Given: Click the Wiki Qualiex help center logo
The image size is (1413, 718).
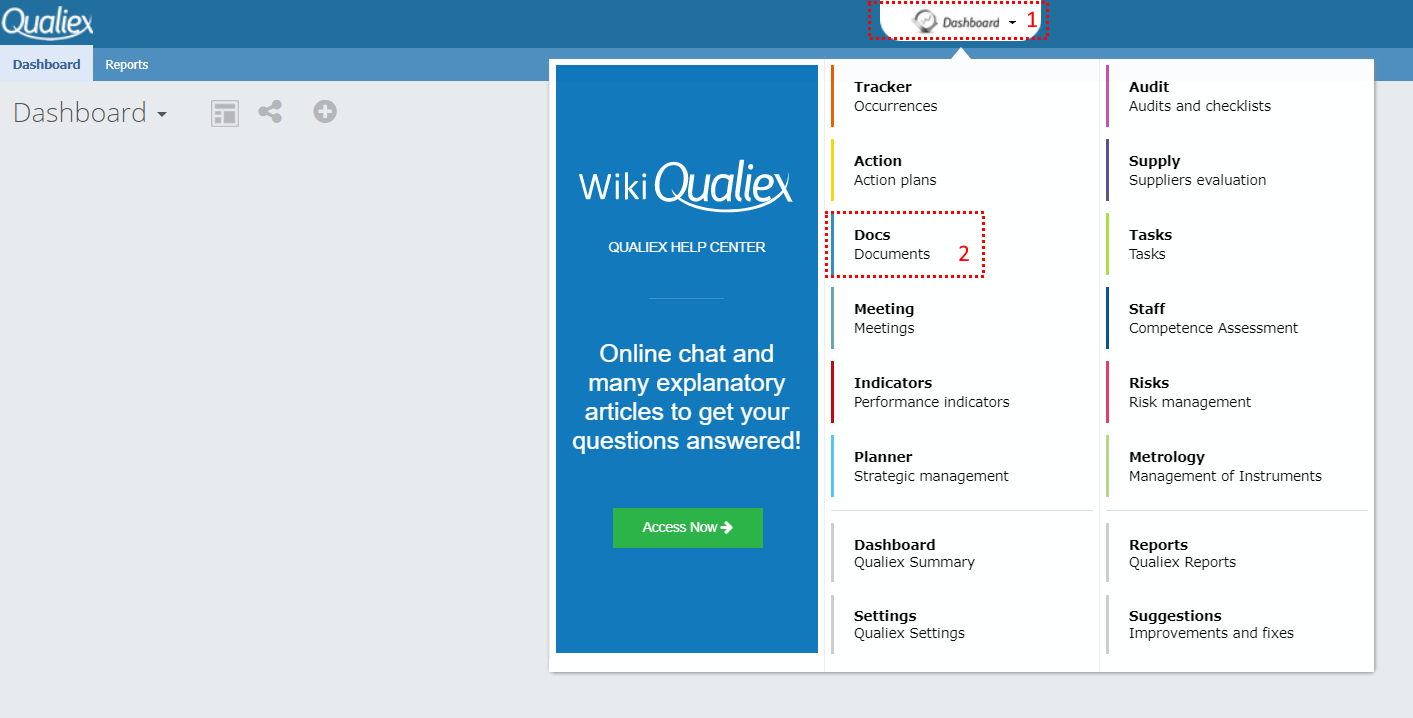Looking at the screenshot, I should point(686,186).
